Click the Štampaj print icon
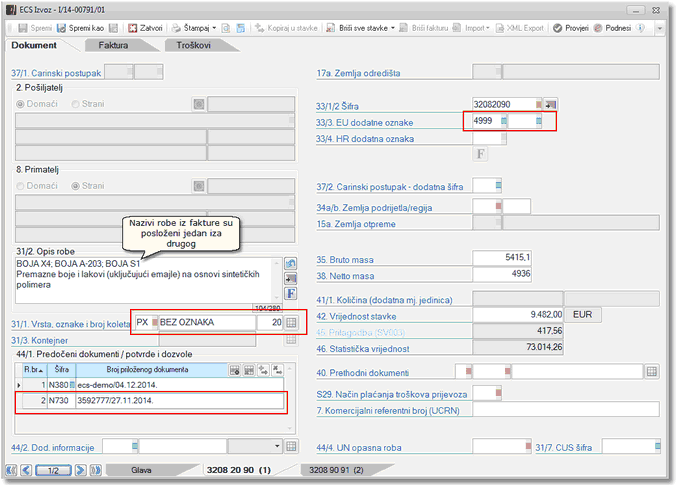This screenshot has width=678, height=488. pyautogui.click(x=176, y=28)
